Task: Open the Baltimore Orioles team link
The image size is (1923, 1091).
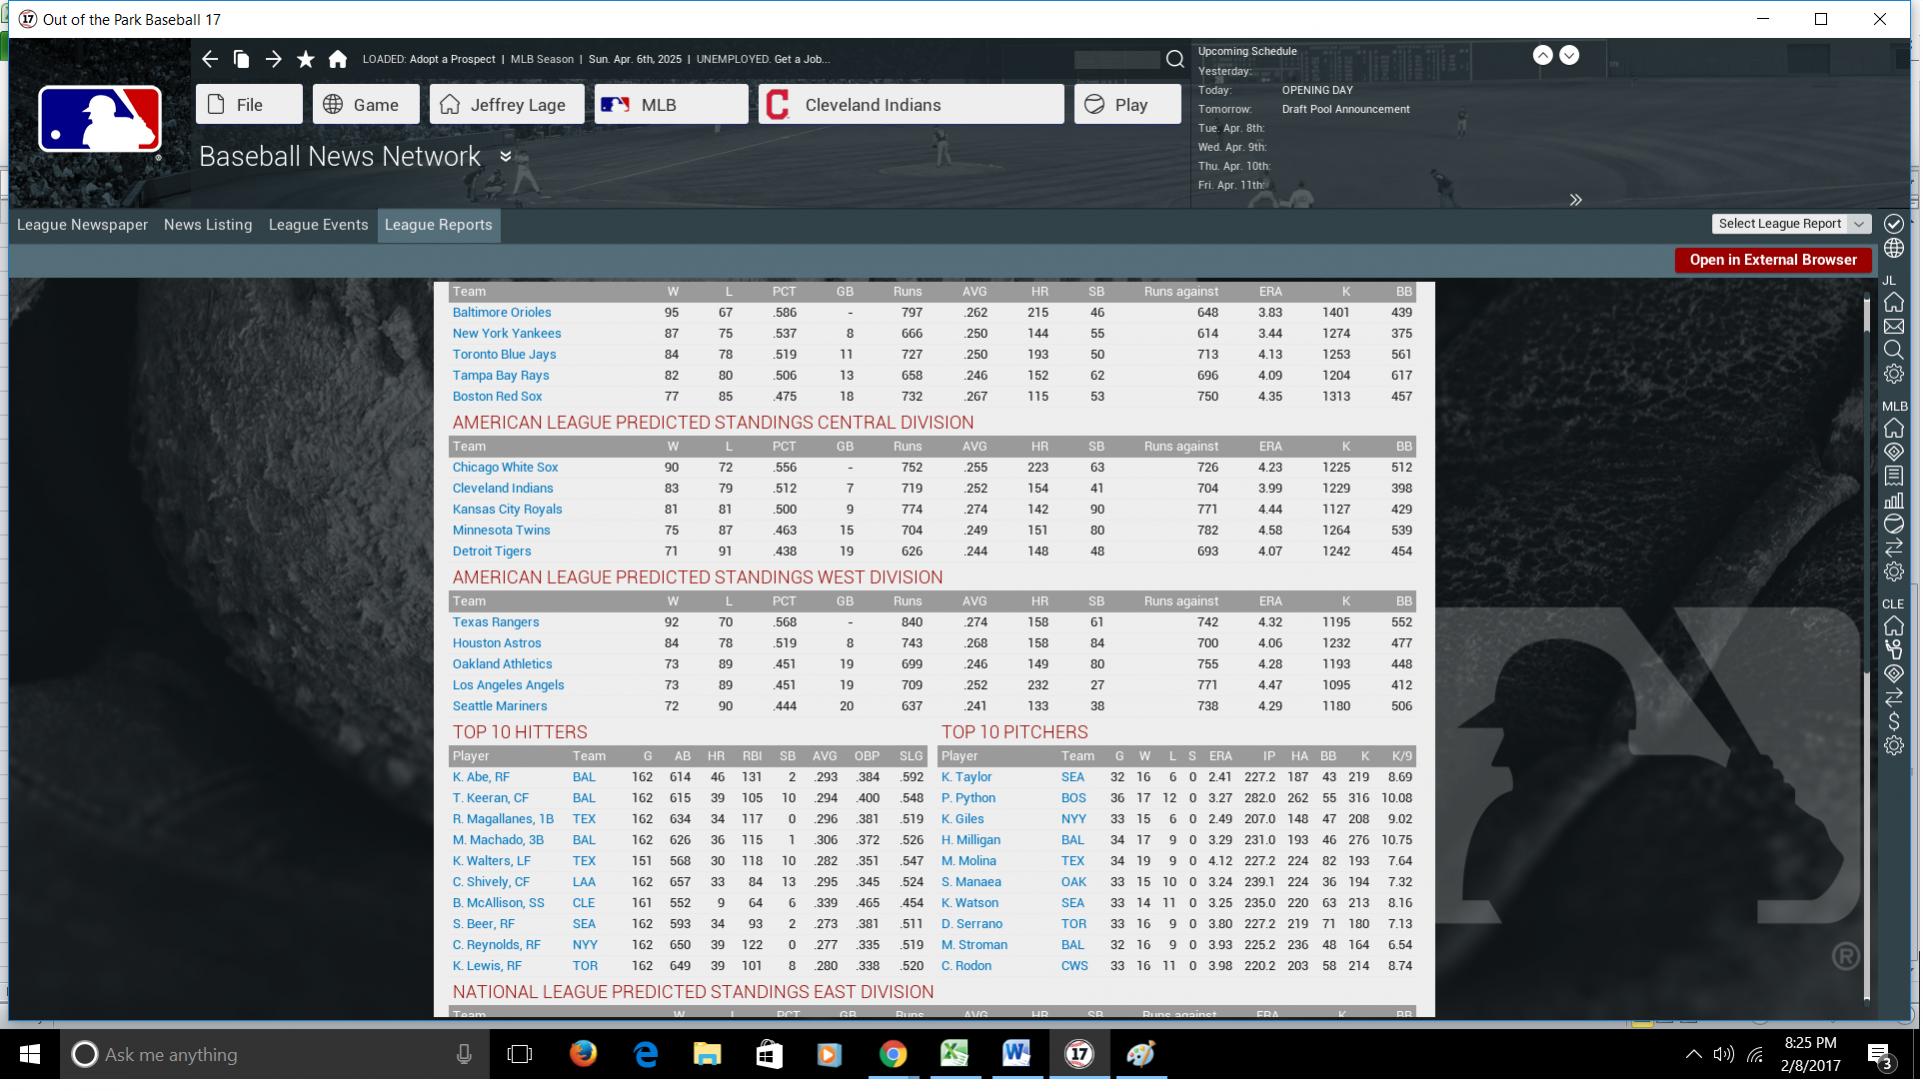Action: click(x=501, y=313)
